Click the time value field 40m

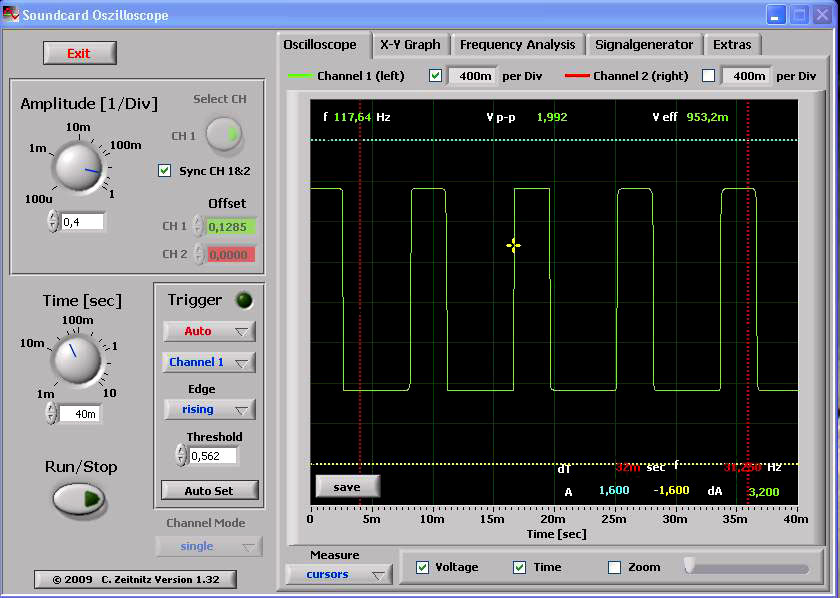[x=79, y=414]
